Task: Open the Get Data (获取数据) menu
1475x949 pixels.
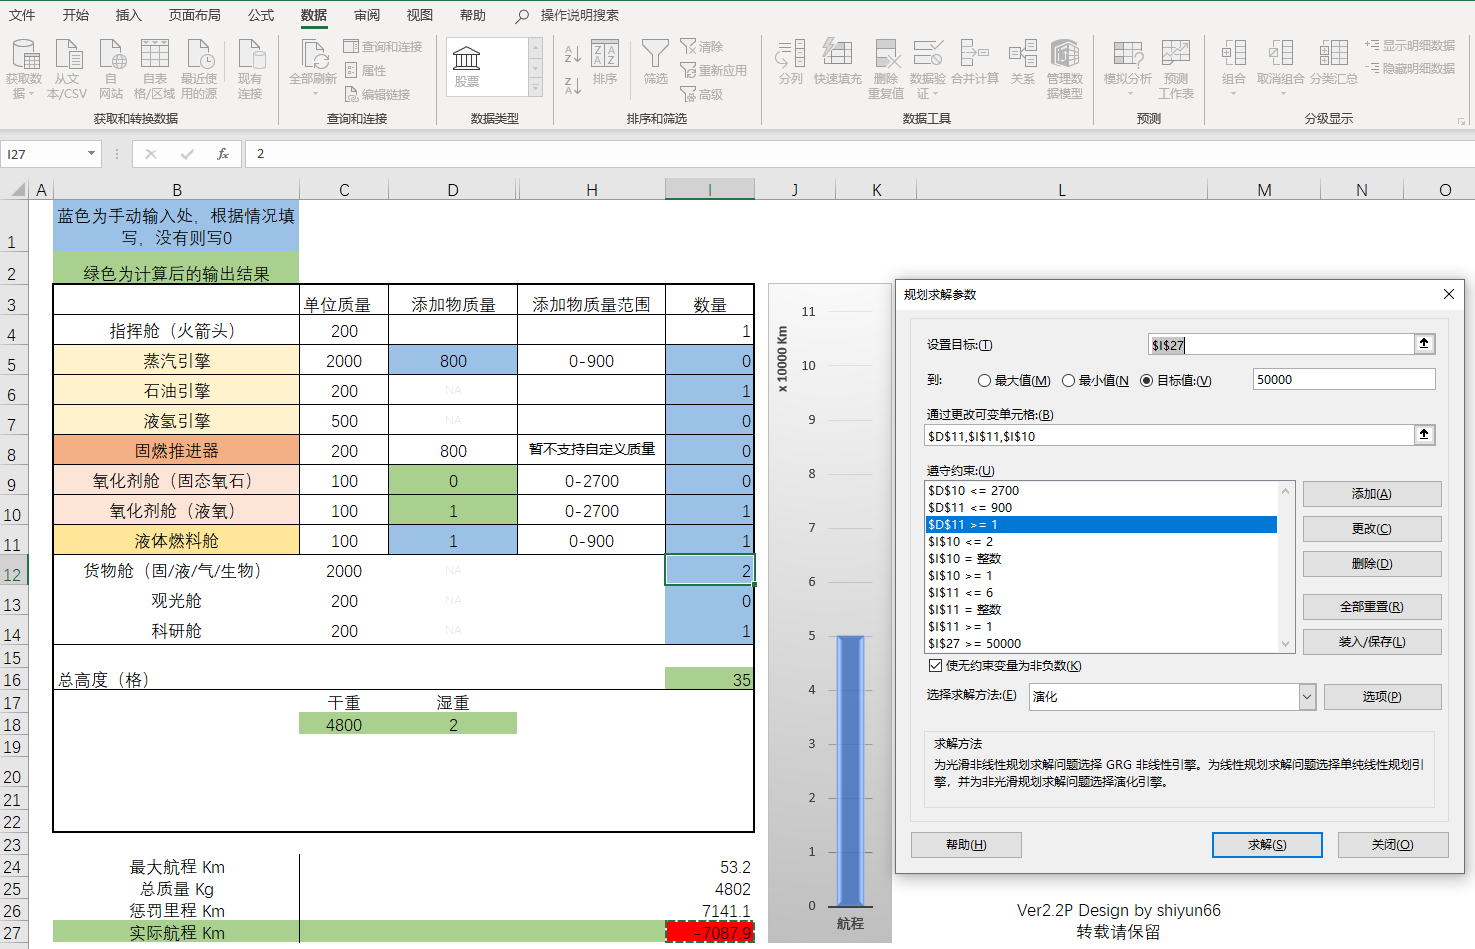Action: [24, 69]
